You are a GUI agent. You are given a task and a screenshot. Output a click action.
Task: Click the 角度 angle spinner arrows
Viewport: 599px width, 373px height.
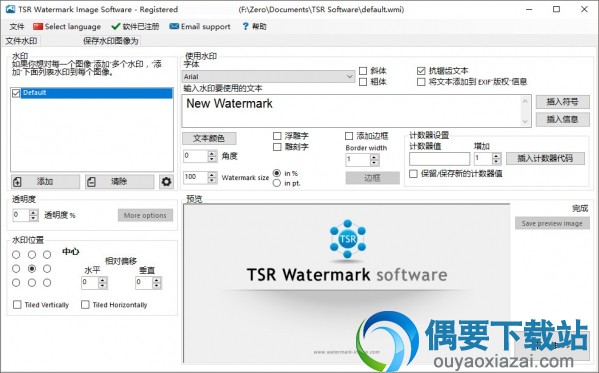212,156
